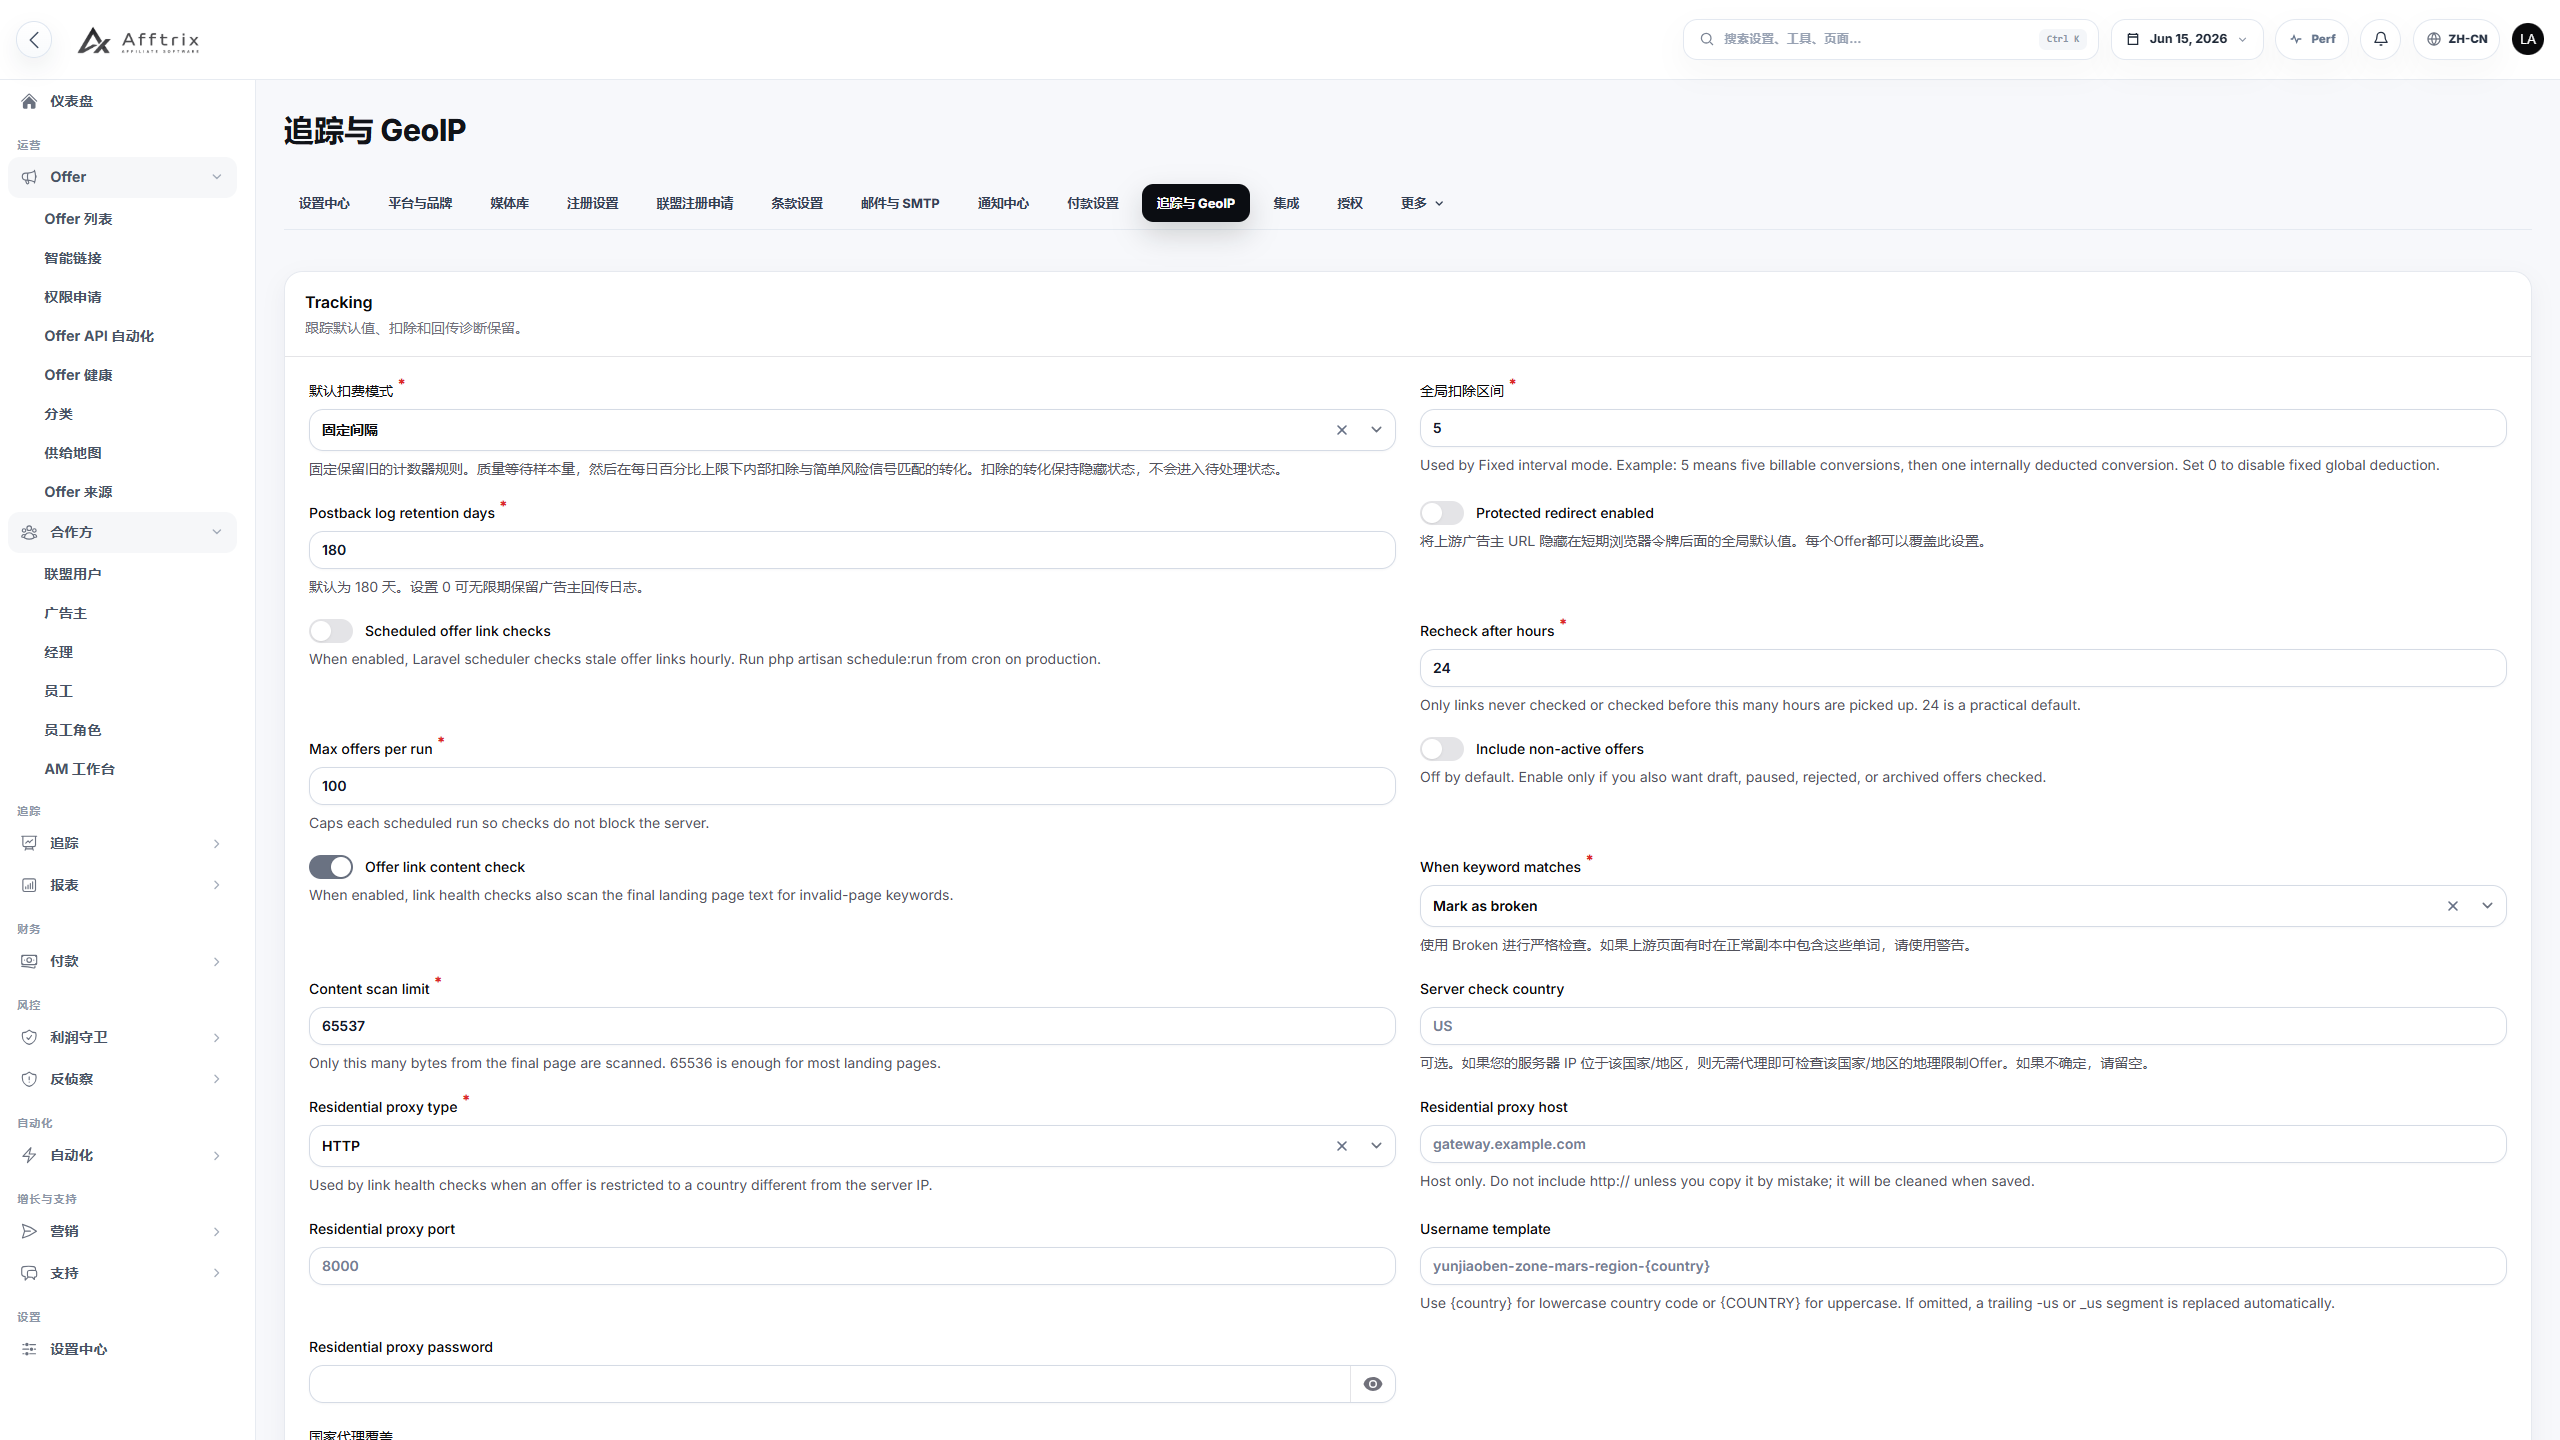The image size is (2560, 1440).
Task: Focus the top search settings field
Action: click(x=1890, y=39)
